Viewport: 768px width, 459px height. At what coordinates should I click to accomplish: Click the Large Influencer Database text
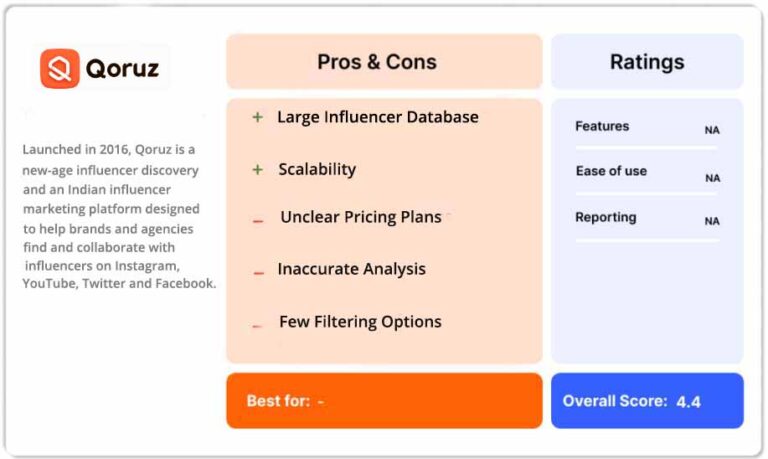pyautogui.click(x=378, y=118)
